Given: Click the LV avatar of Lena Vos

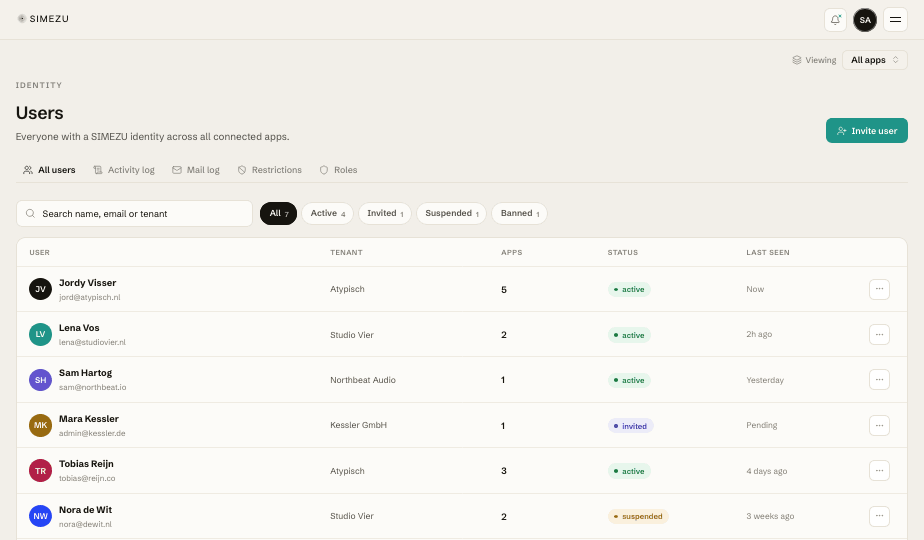Looking at the screenshot, I should coord(41,334).
